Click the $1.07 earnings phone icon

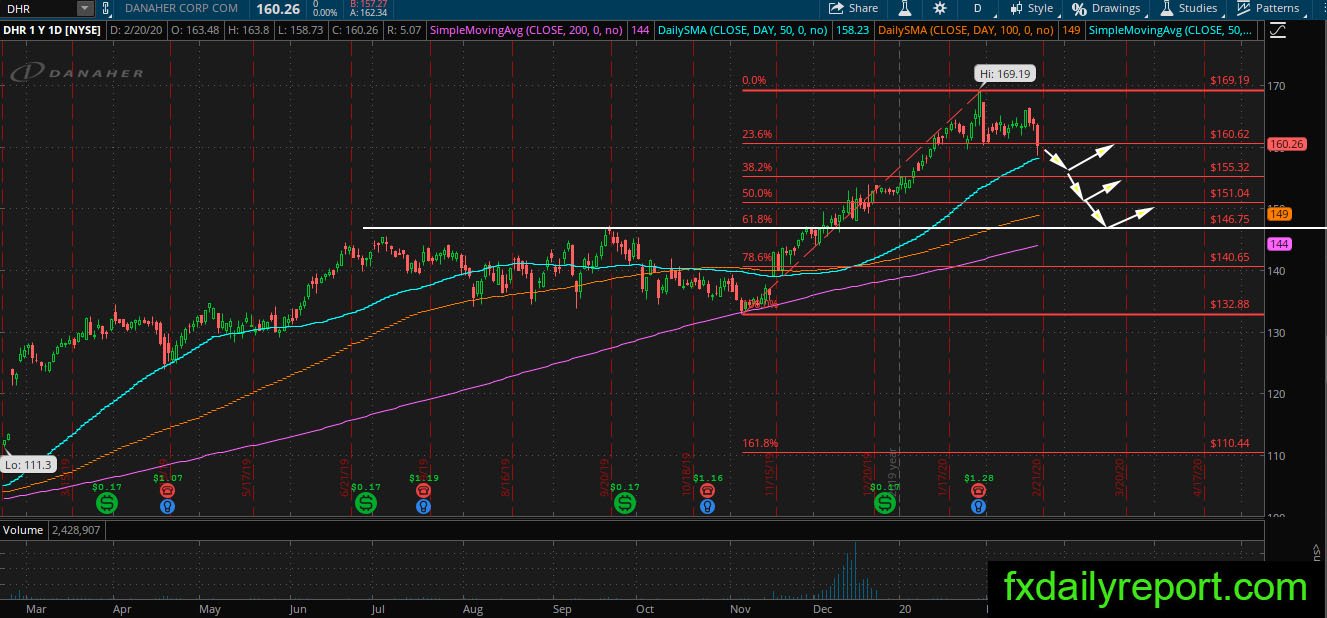pos(167,491)
